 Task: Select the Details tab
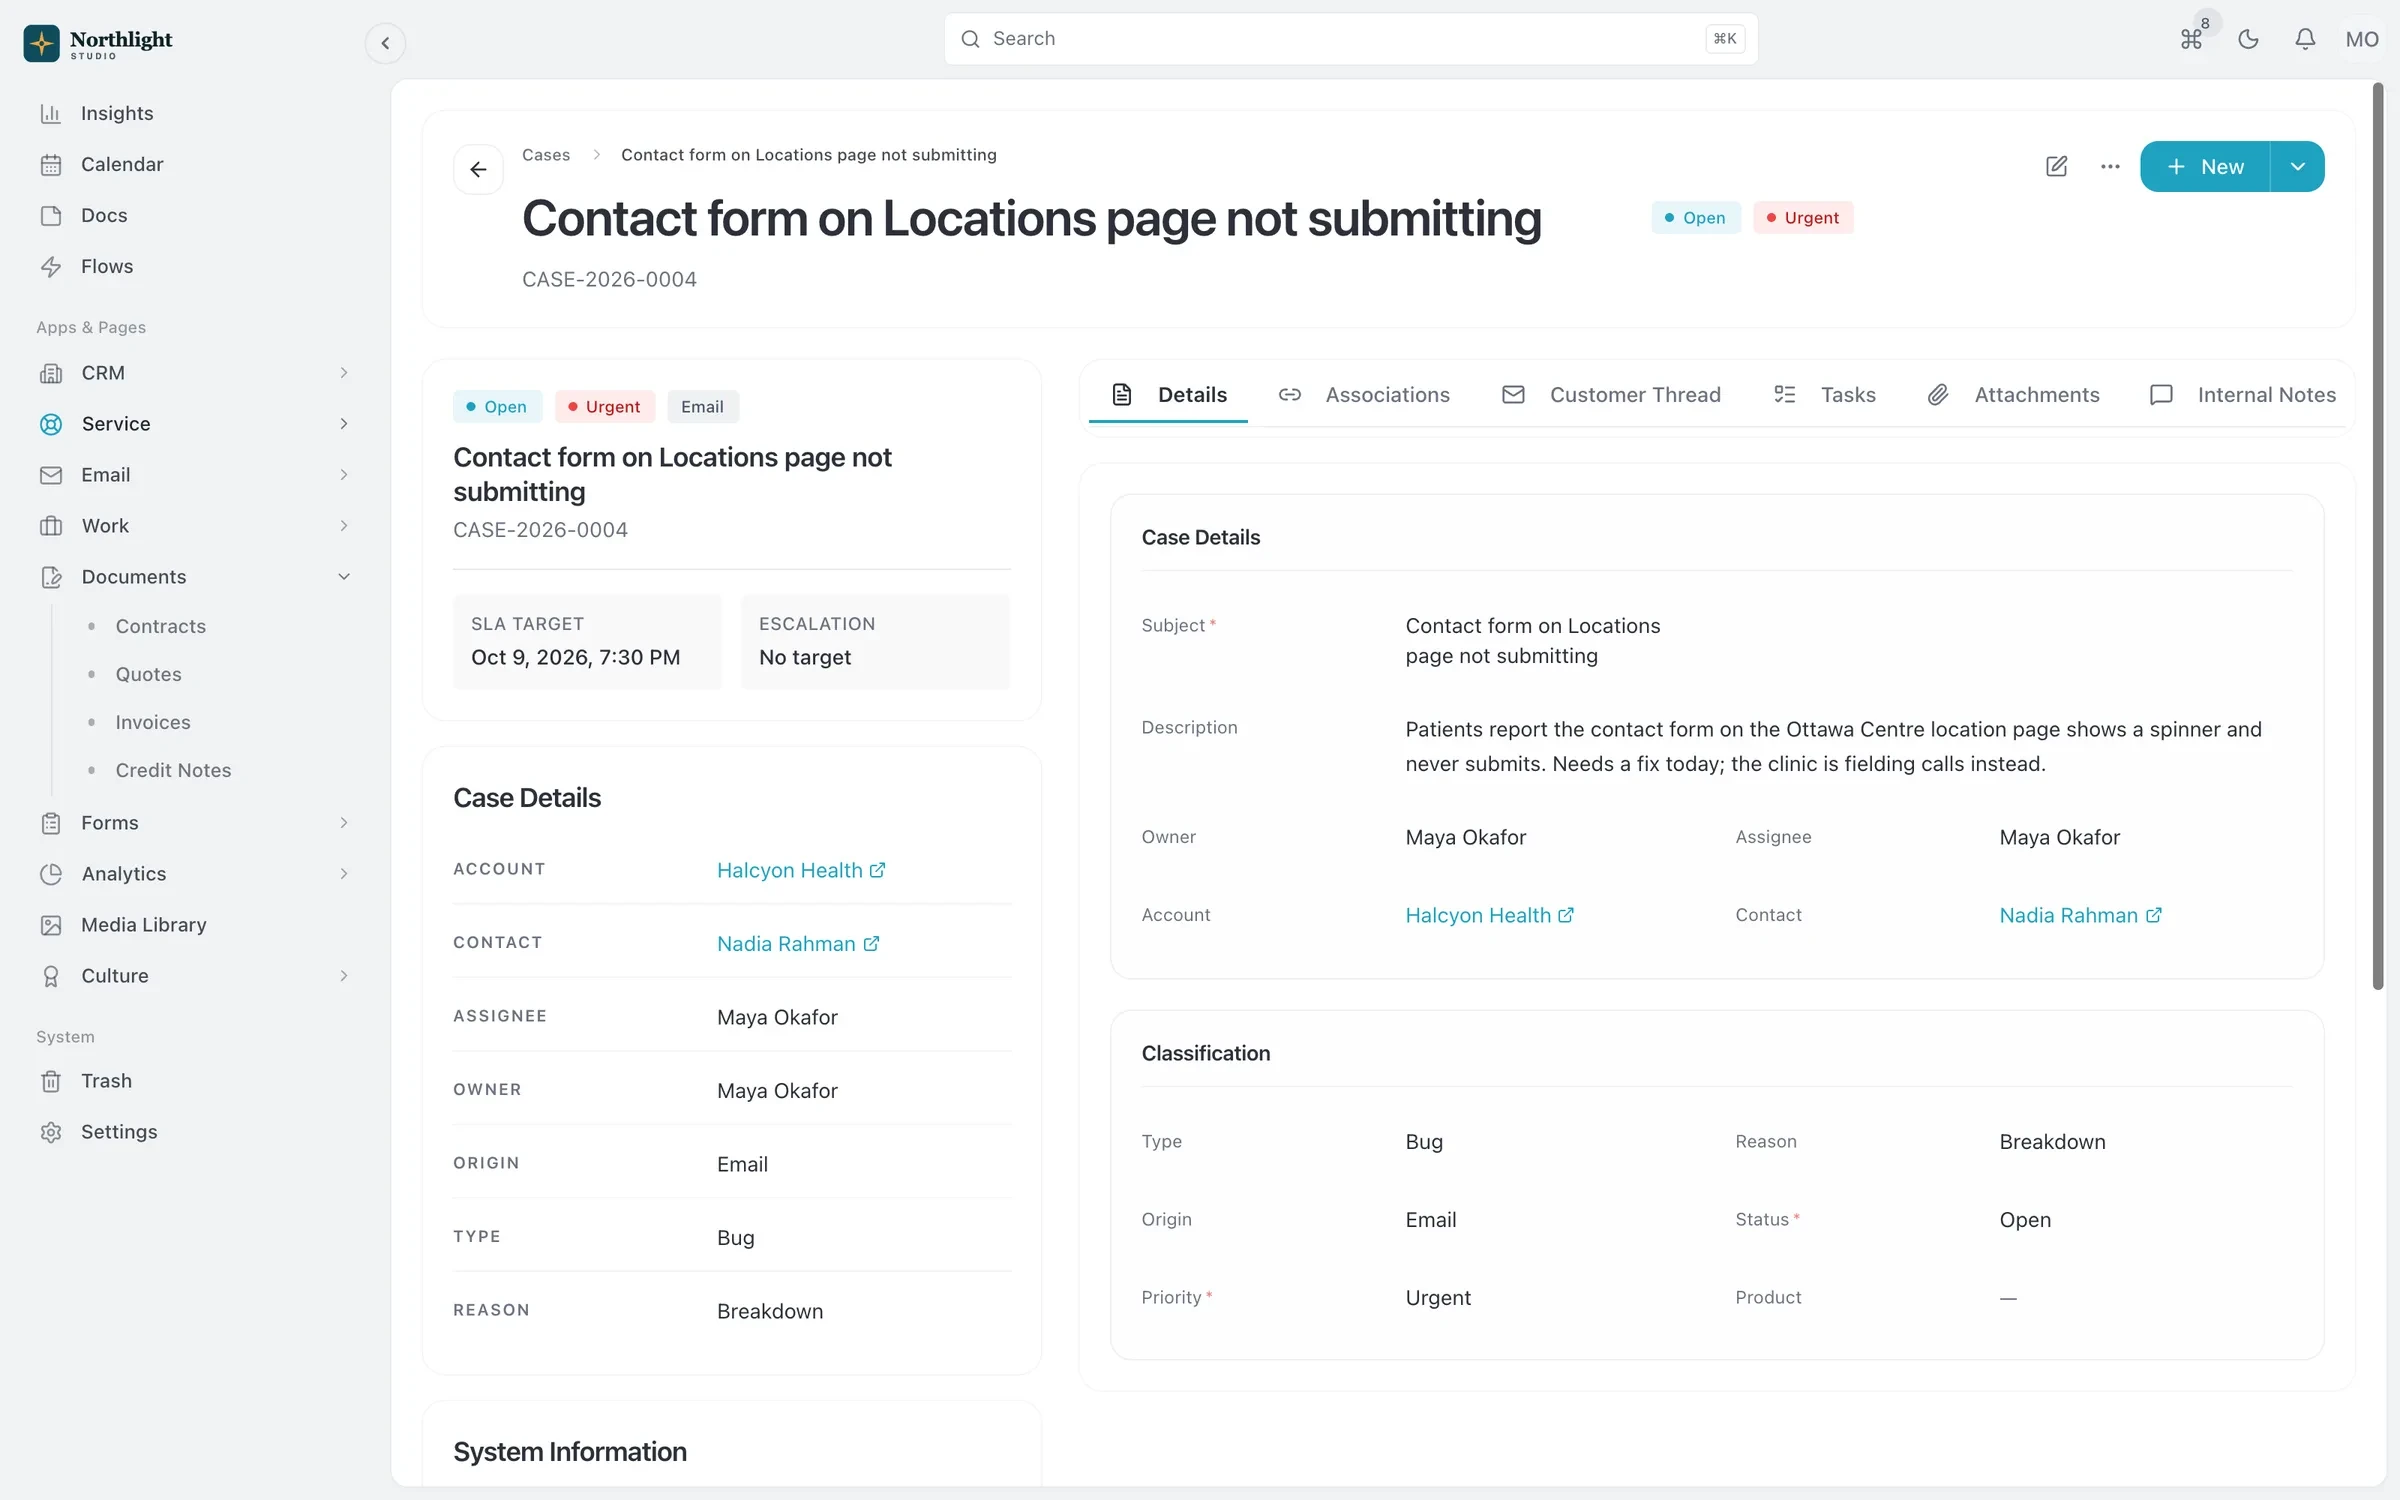pyautogui.click(x=1168, y=395)
